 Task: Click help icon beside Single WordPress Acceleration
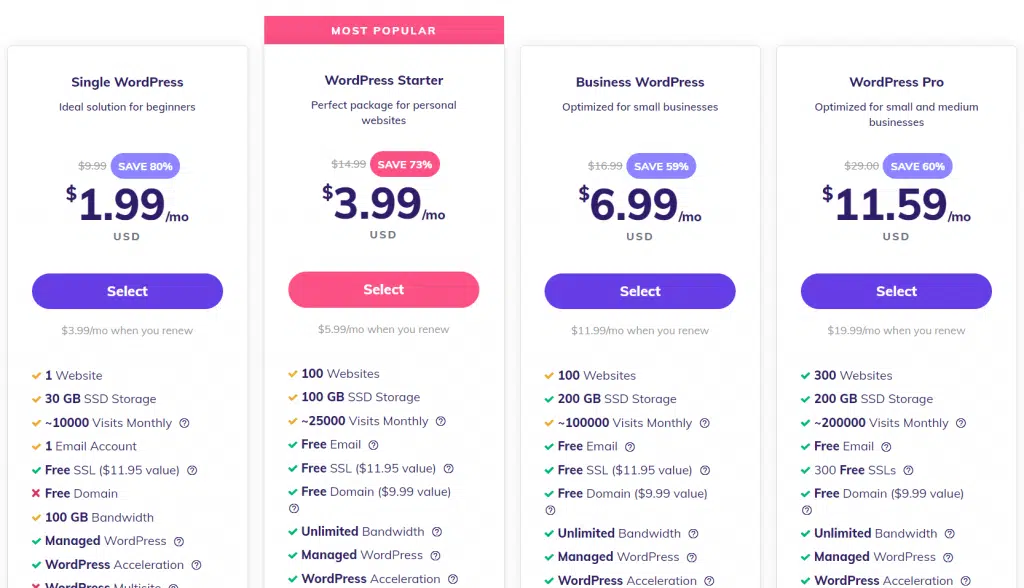(x=197, y=565)
